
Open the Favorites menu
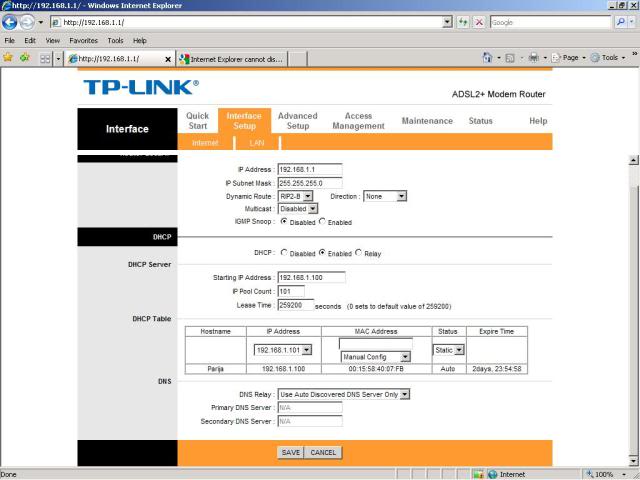click(83, 40)
